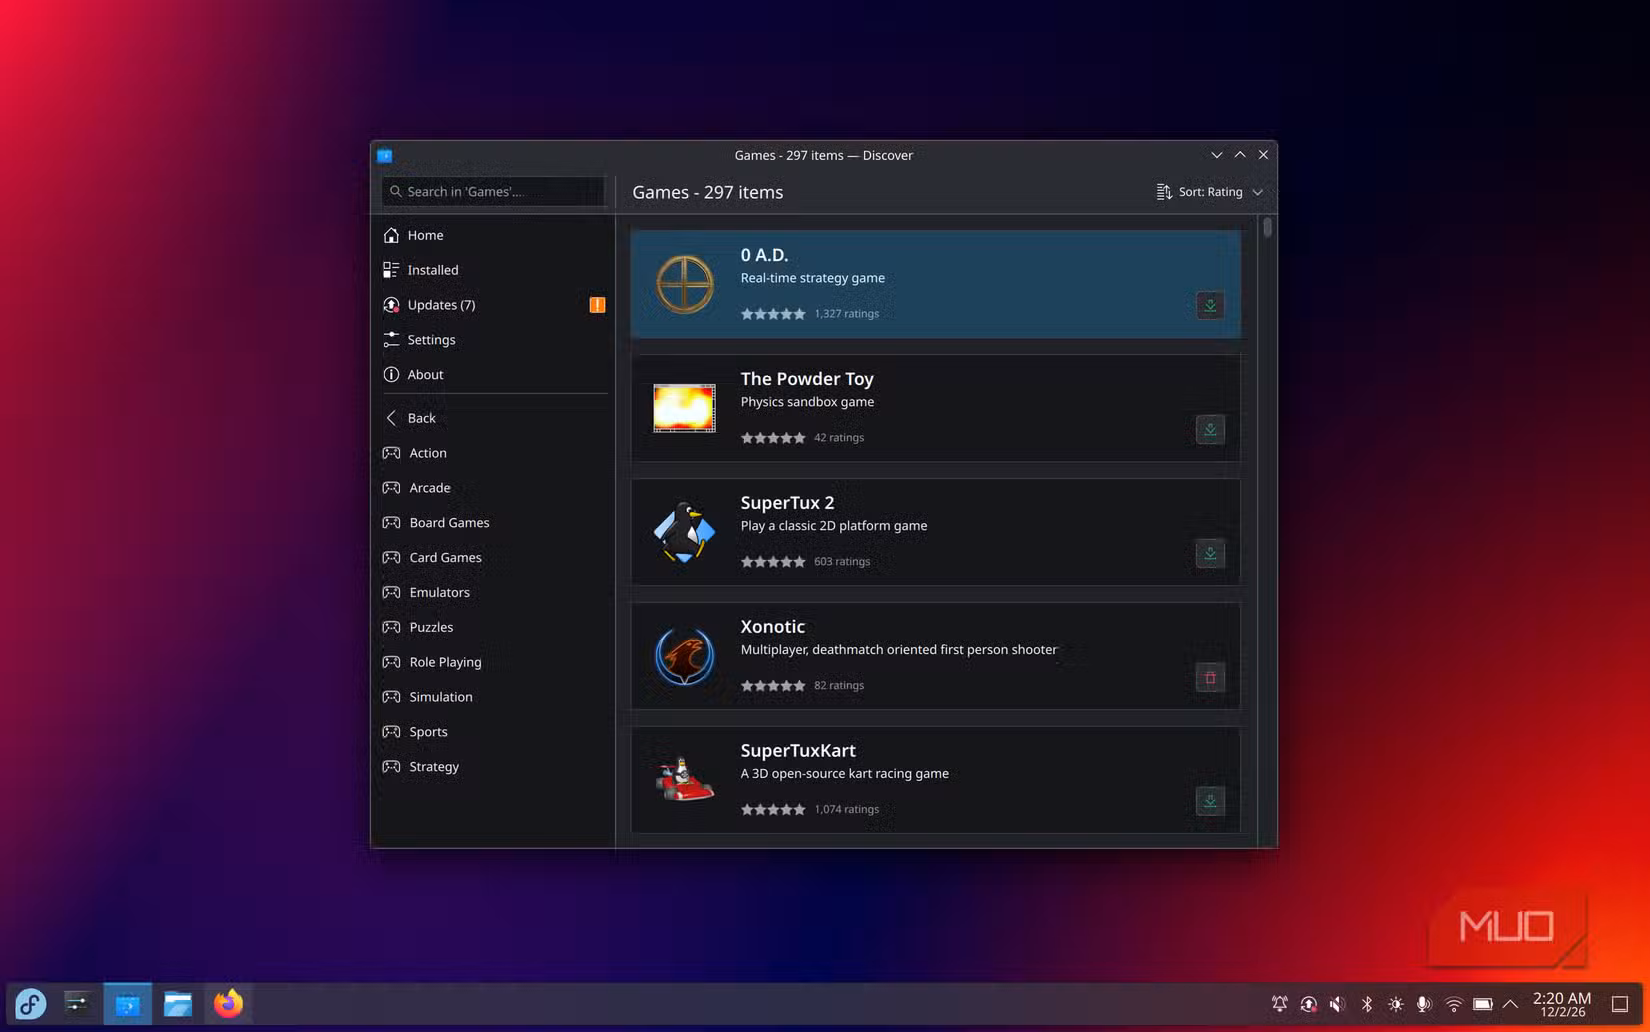The image size is (1650, 1032).
Task: Open the battery indicator in tray
Action: pos(1483,1004)
